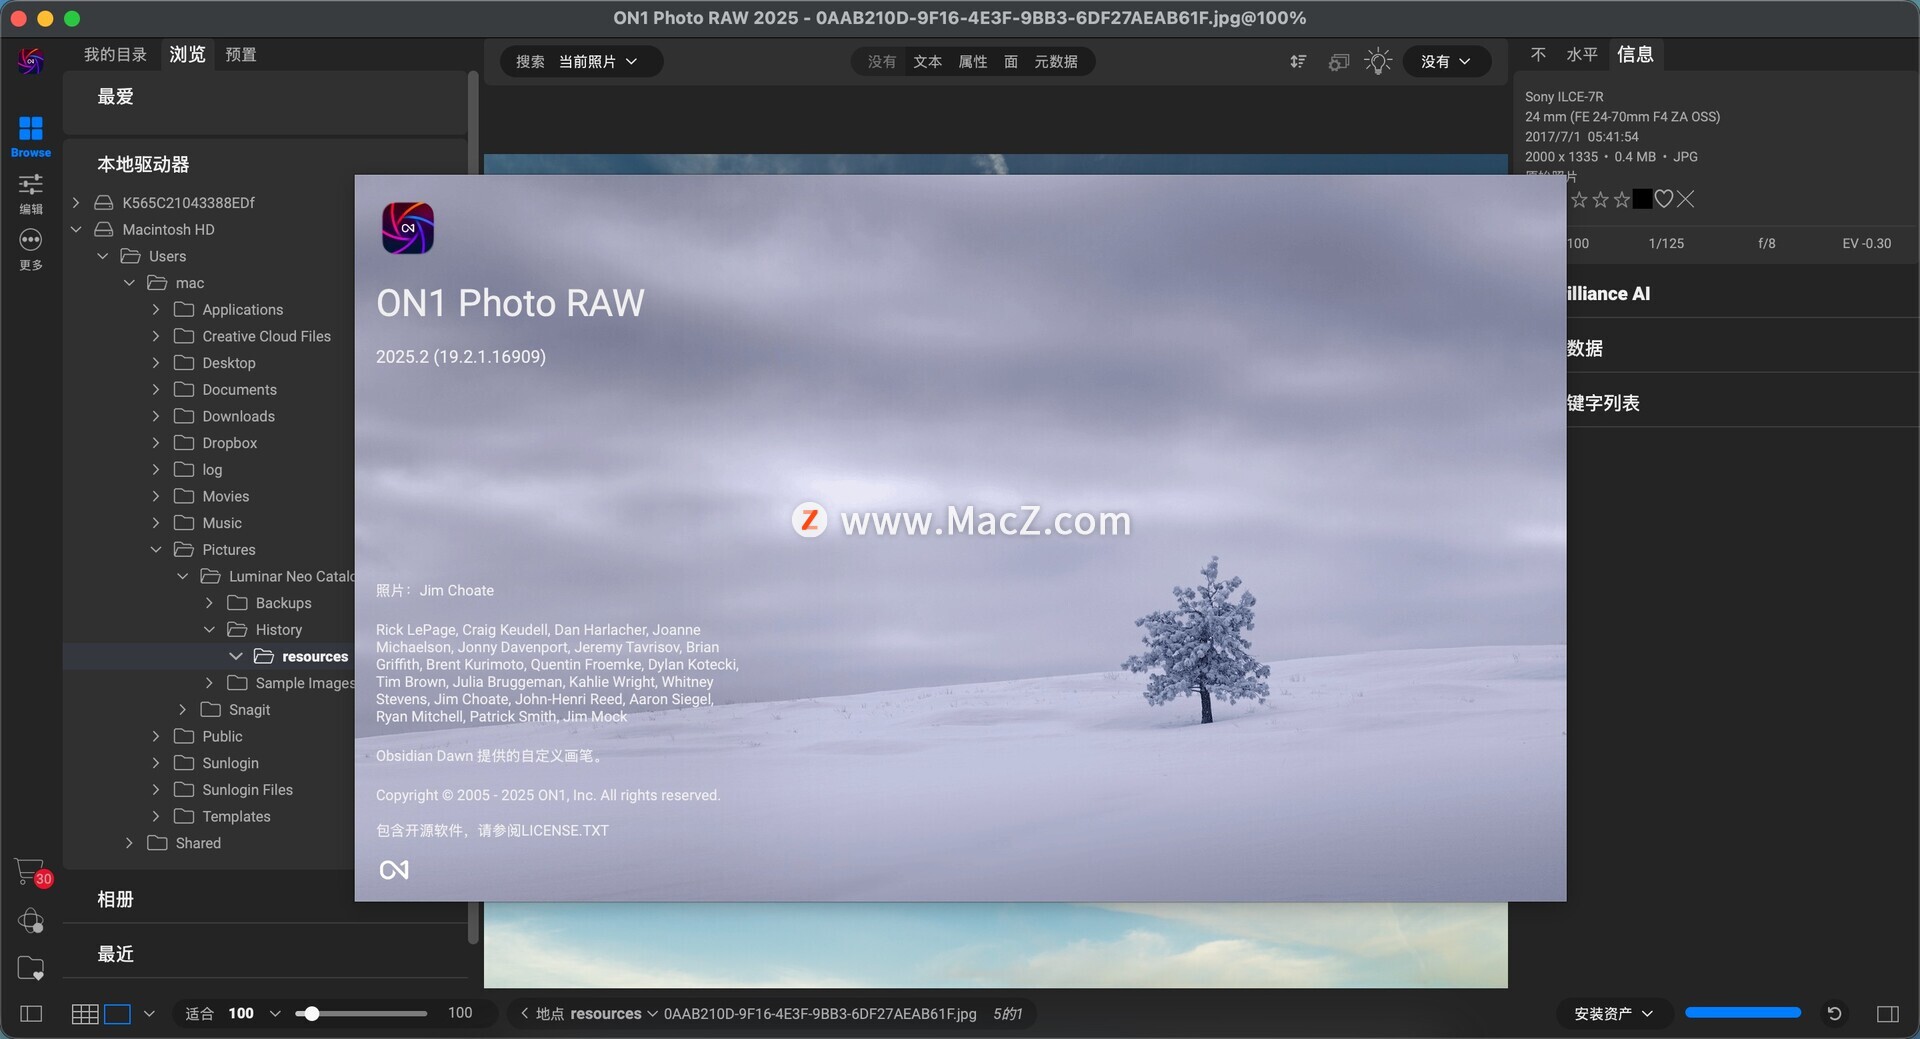Expand the Downloads folder
1920x1039 pixels.
[x=156, y=416]
